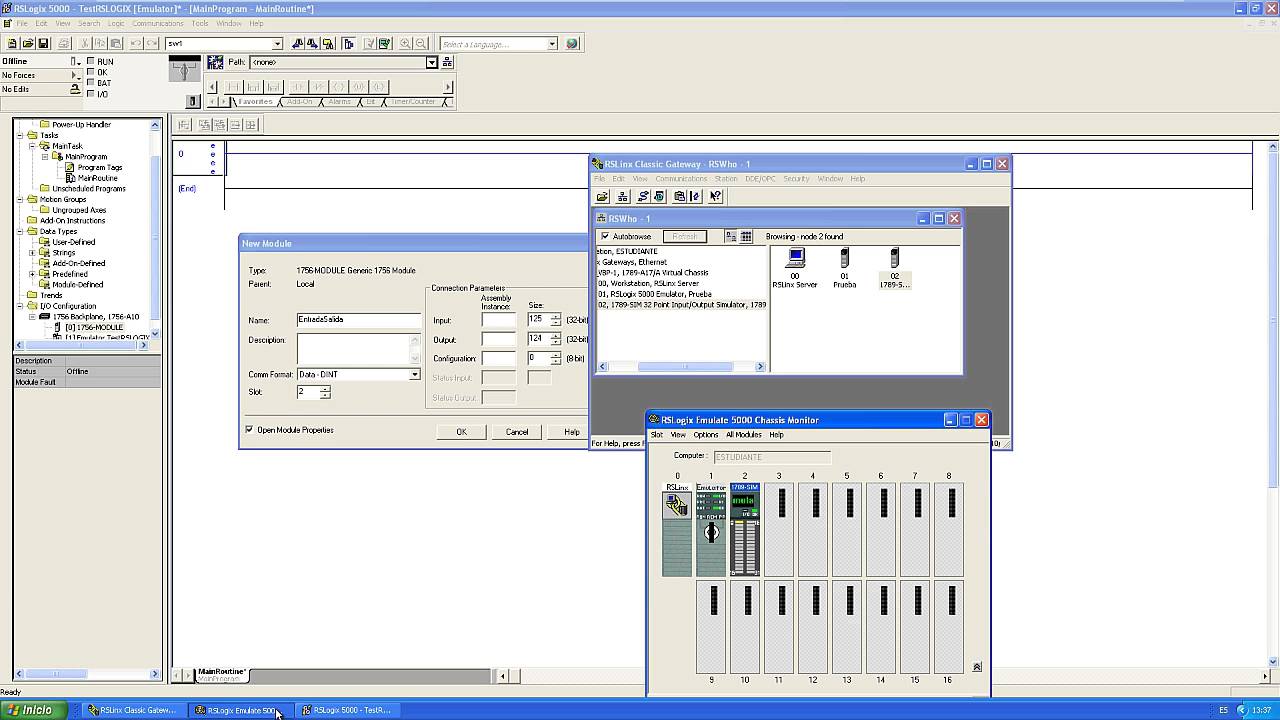This screenshot has width=1280, height=720.
Task: Open the Tools menu in RSLogix 5000
Action: tap(200, 23)
